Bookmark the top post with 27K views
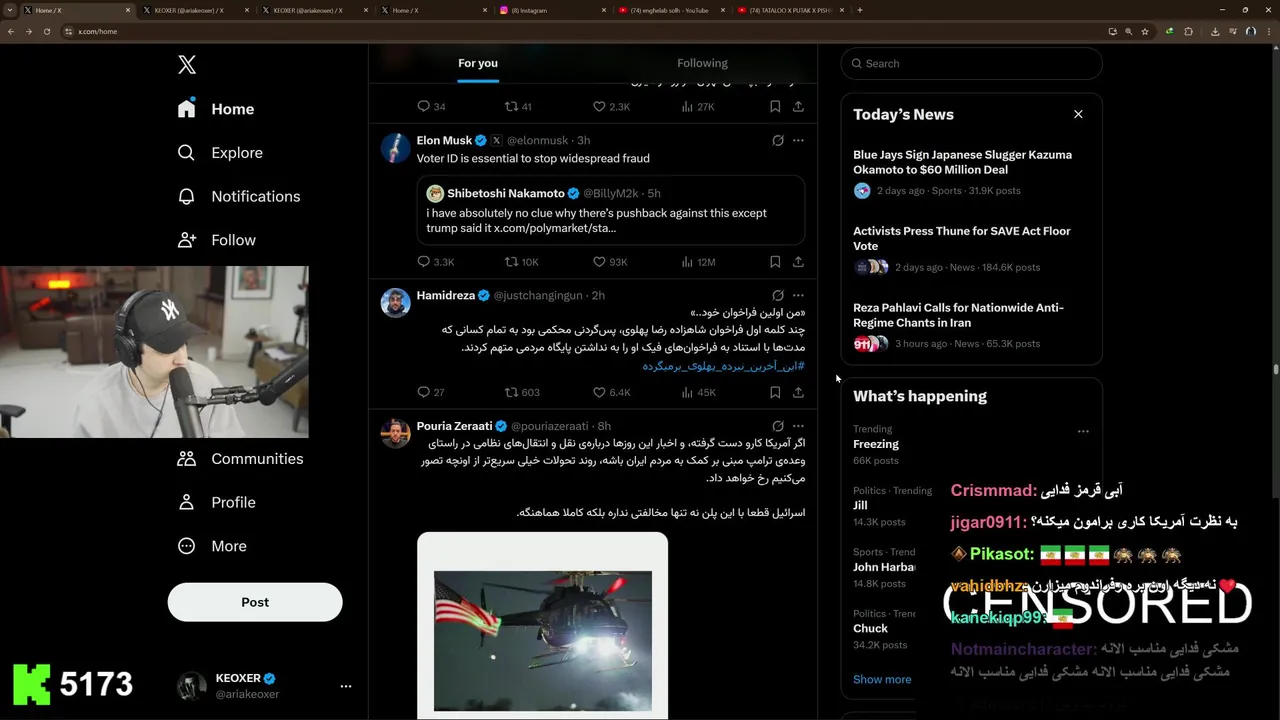Screen dimensions: 1280x720 tap(775, 106)
